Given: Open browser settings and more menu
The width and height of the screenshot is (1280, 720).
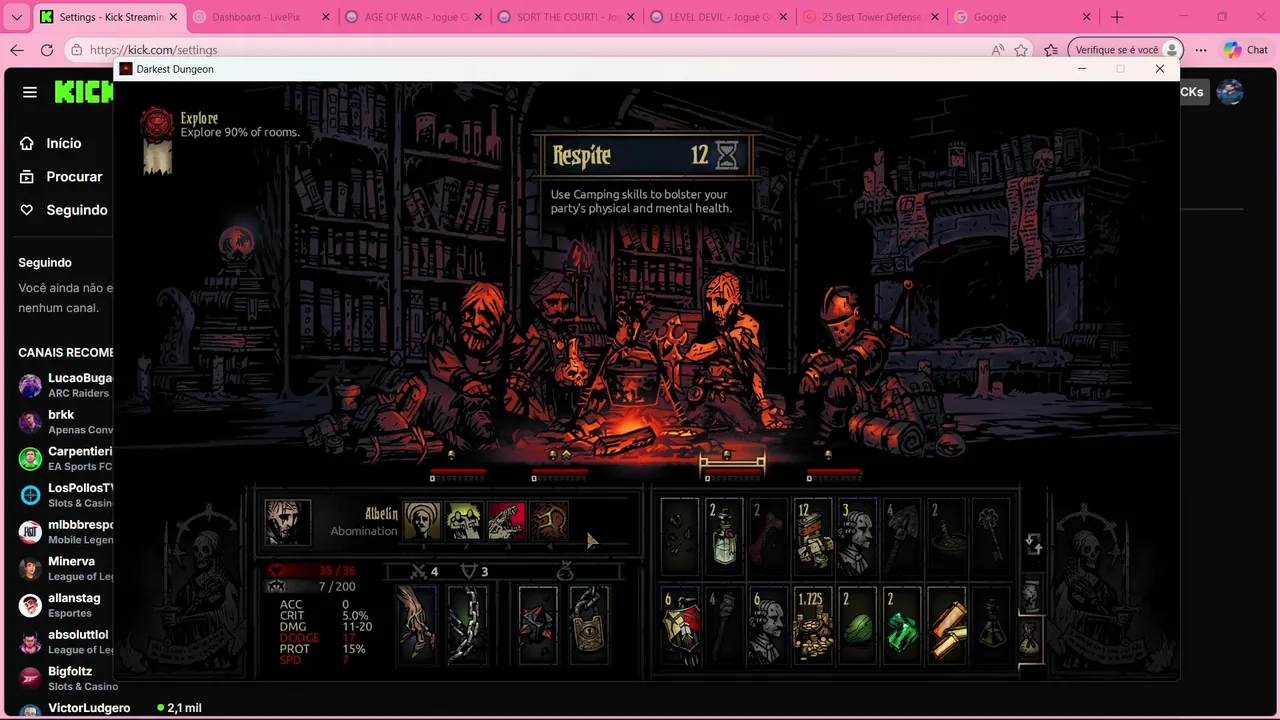Looking at the screenshot, I should [1201, 50].
